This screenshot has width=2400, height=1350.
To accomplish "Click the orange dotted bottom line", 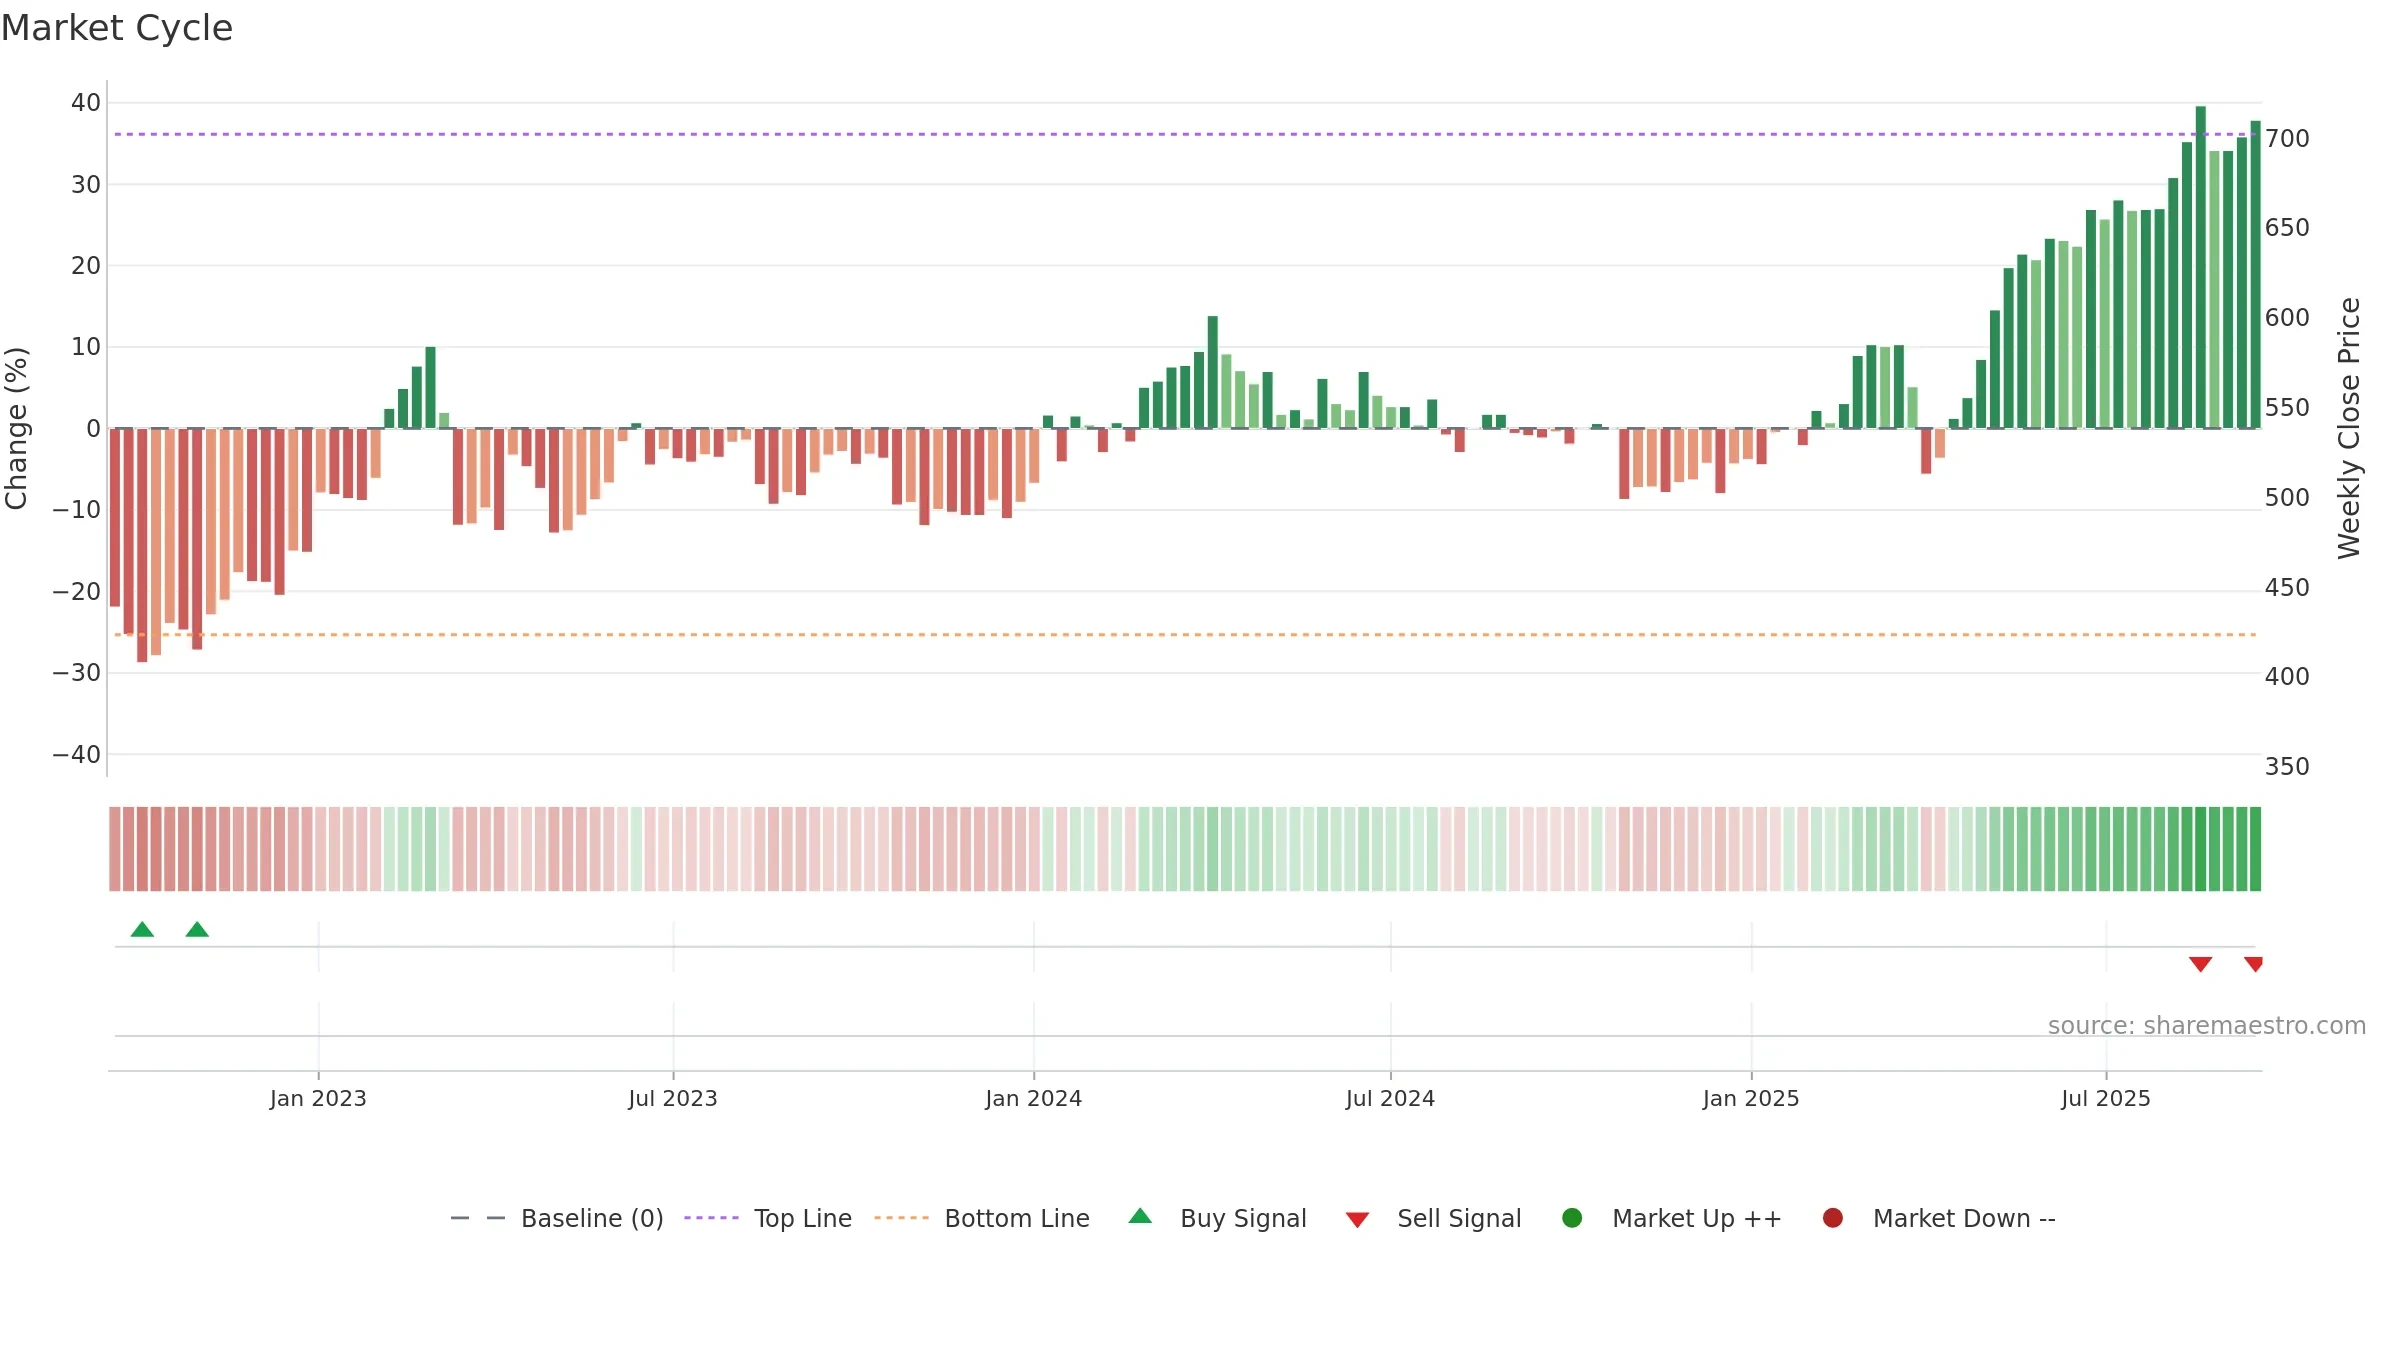I will [1185, 634].
